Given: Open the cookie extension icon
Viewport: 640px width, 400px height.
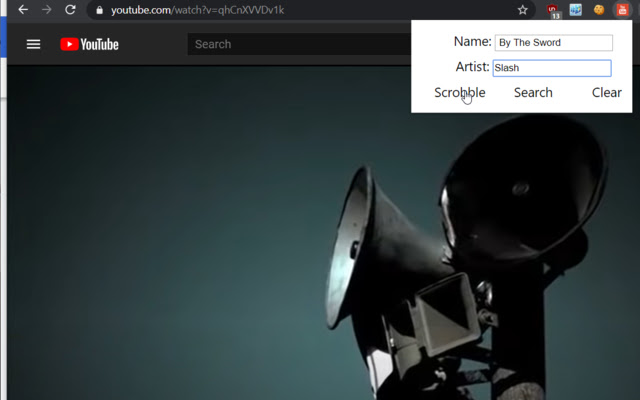Looking at the screenshot, I should click(x=599, y=10).
